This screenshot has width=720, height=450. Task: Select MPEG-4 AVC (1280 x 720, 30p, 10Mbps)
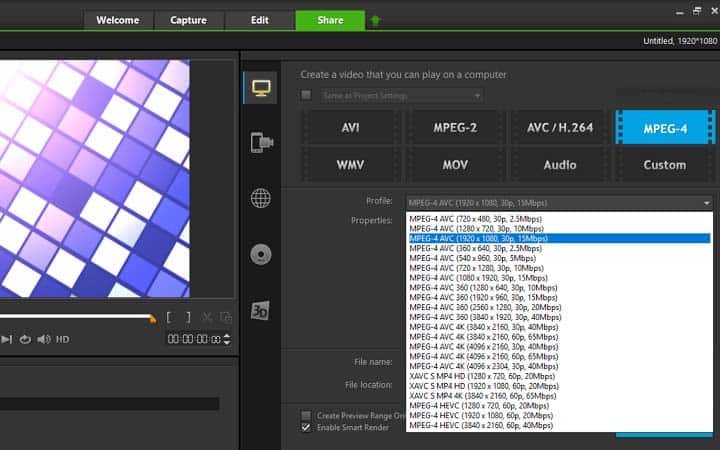[559, 228]
